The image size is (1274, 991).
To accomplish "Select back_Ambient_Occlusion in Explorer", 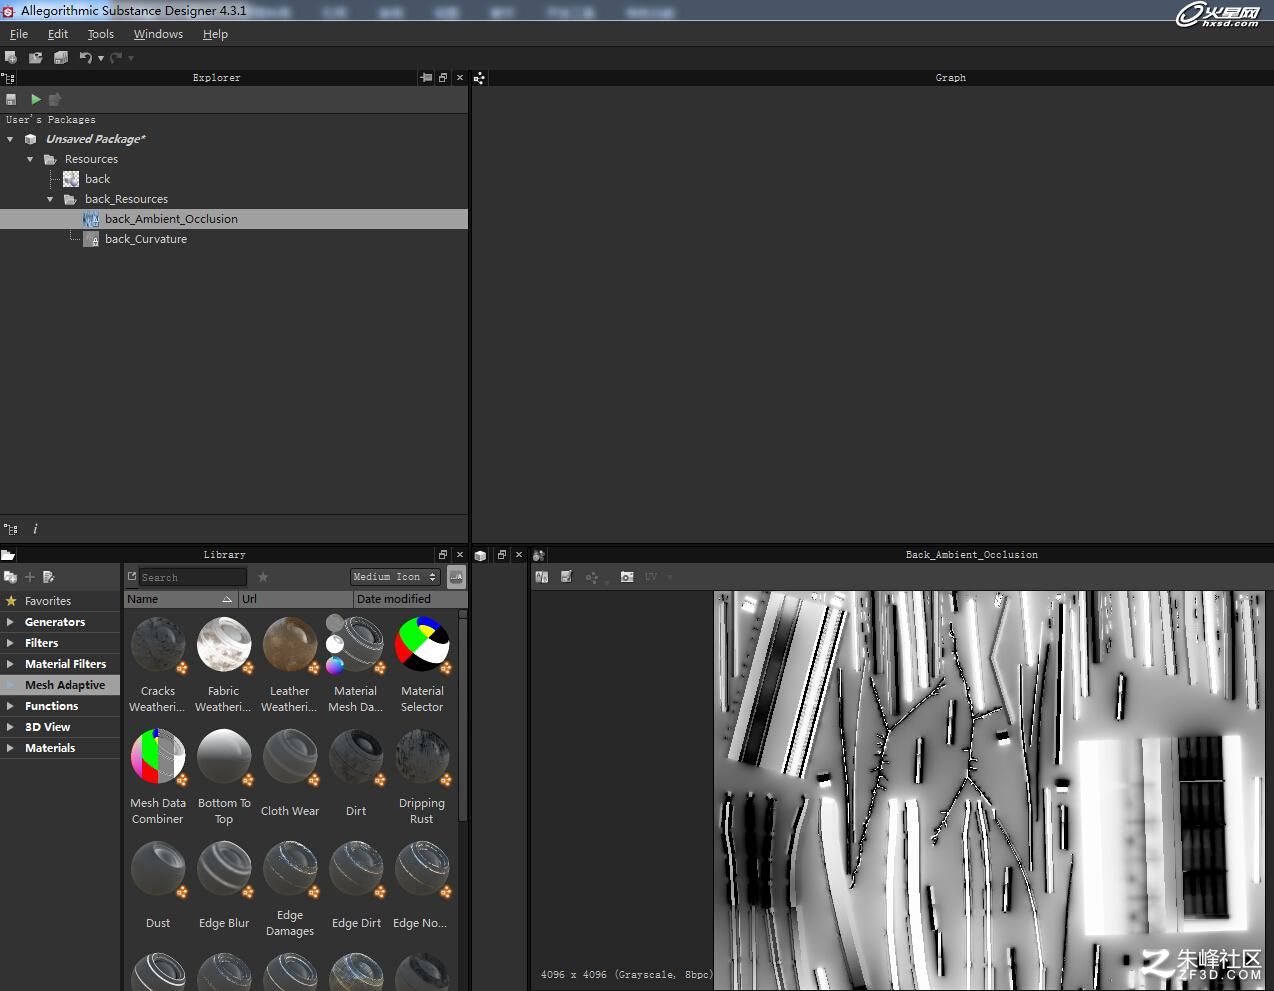I will pos(234,219).
